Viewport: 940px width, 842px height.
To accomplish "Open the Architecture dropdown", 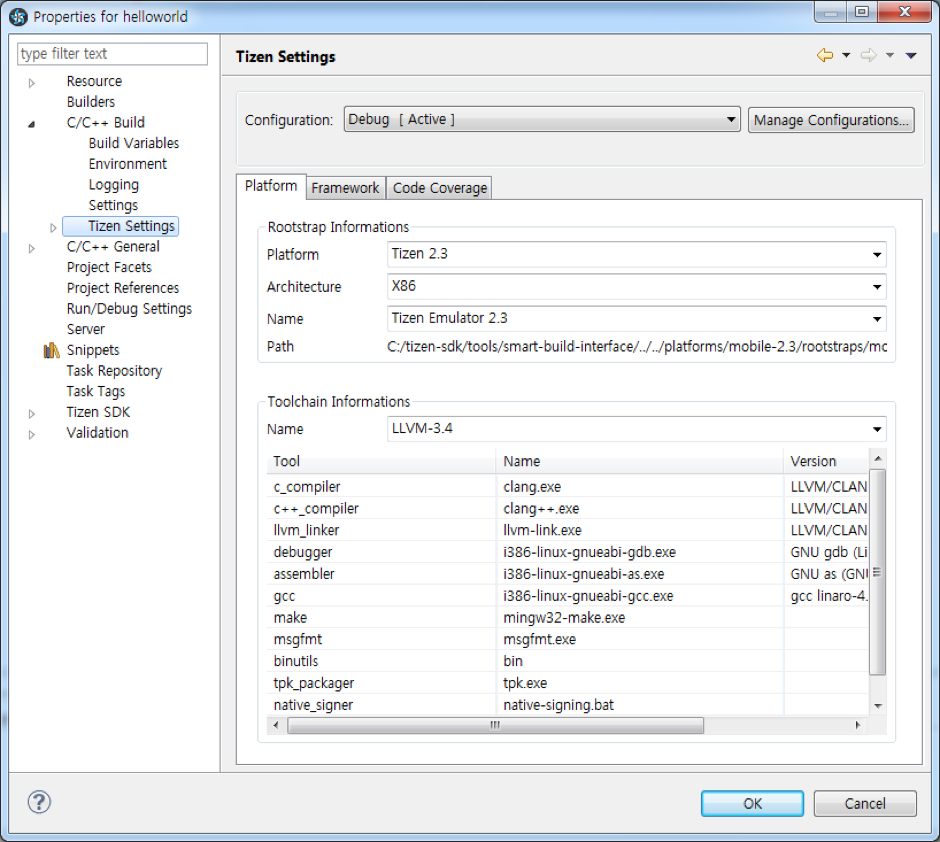I will (x=637, y=286).
